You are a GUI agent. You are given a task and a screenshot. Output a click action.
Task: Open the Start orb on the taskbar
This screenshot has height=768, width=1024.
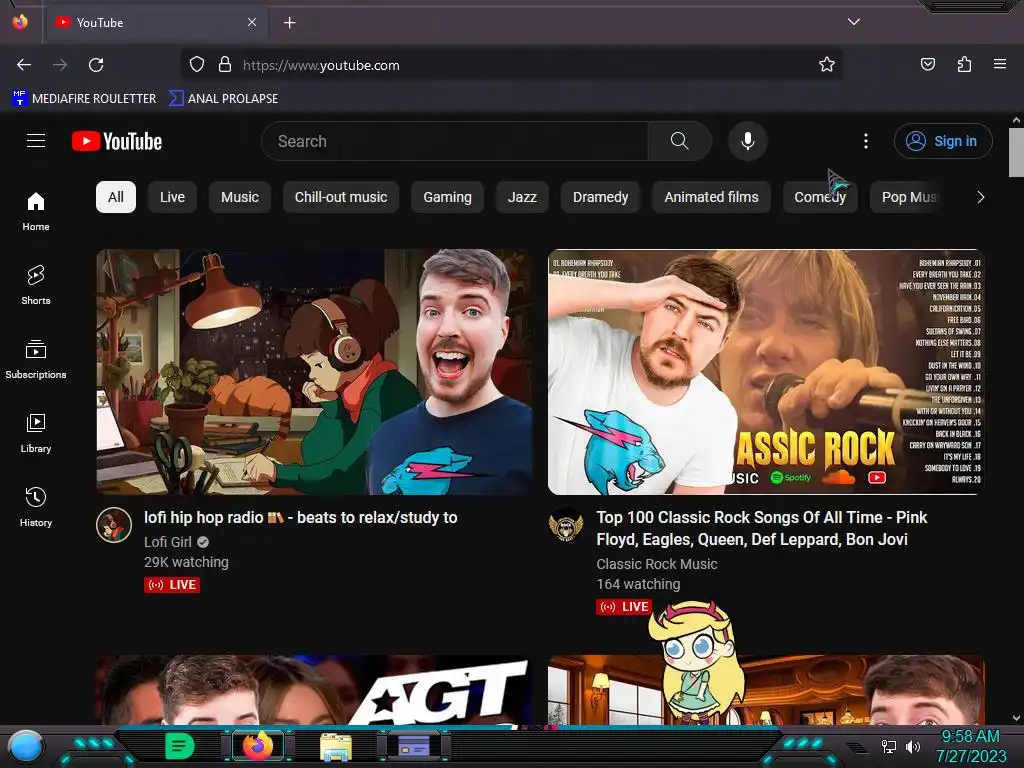coord(25,746)
